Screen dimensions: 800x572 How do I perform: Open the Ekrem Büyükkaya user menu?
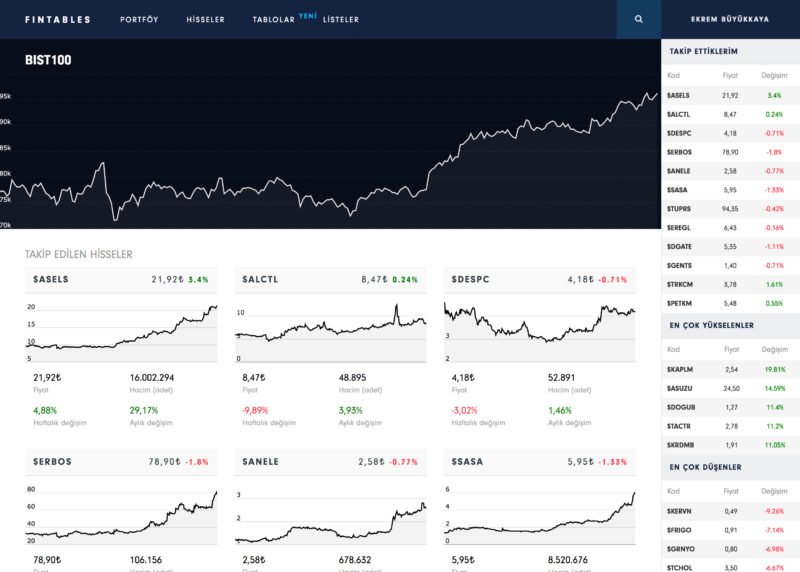pos(730,19)
